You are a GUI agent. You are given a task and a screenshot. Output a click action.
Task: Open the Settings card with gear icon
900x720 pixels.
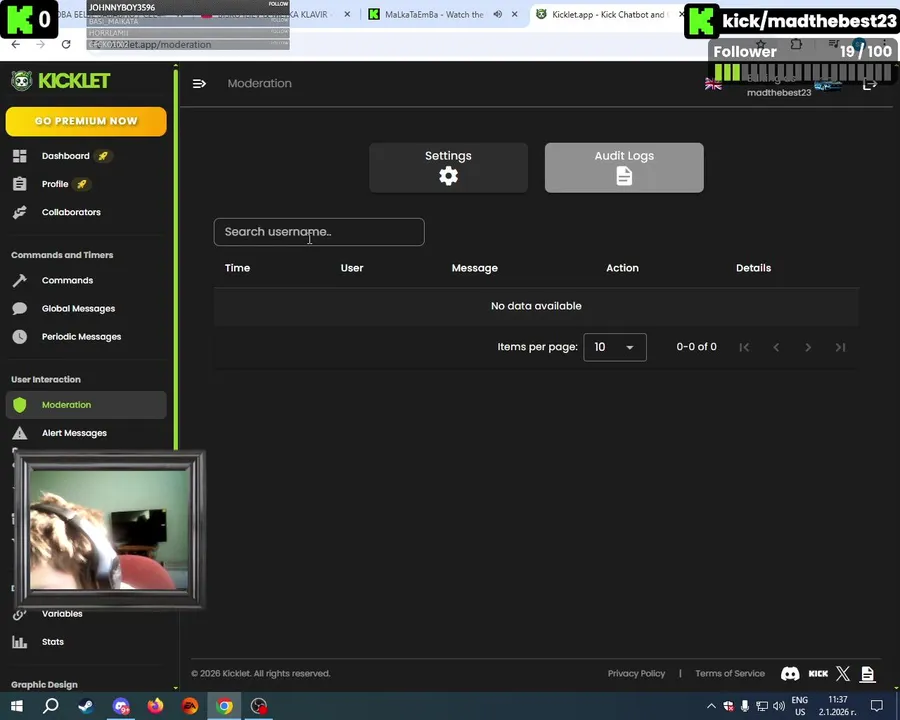448,168
